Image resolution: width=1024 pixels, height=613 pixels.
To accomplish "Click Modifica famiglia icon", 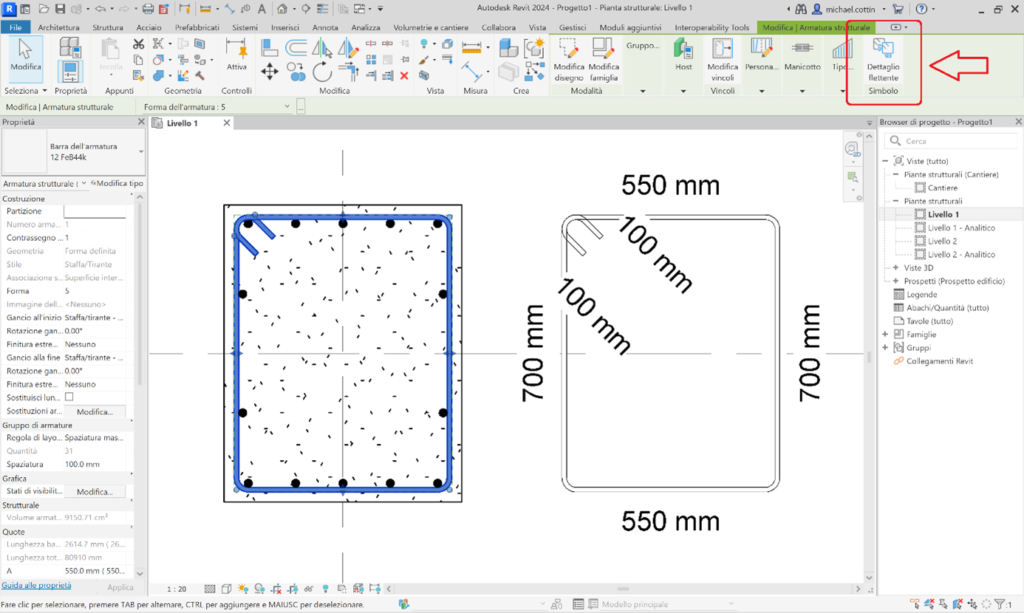I will (603, 59).
